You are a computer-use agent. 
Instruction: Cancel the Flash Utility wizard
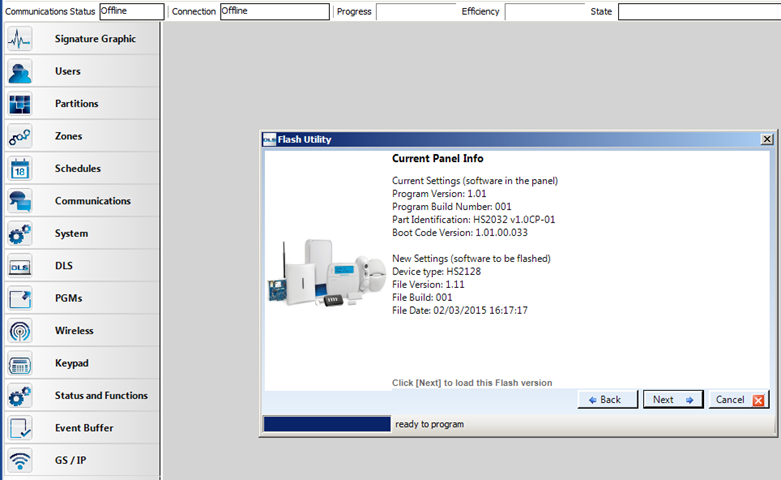740,400
